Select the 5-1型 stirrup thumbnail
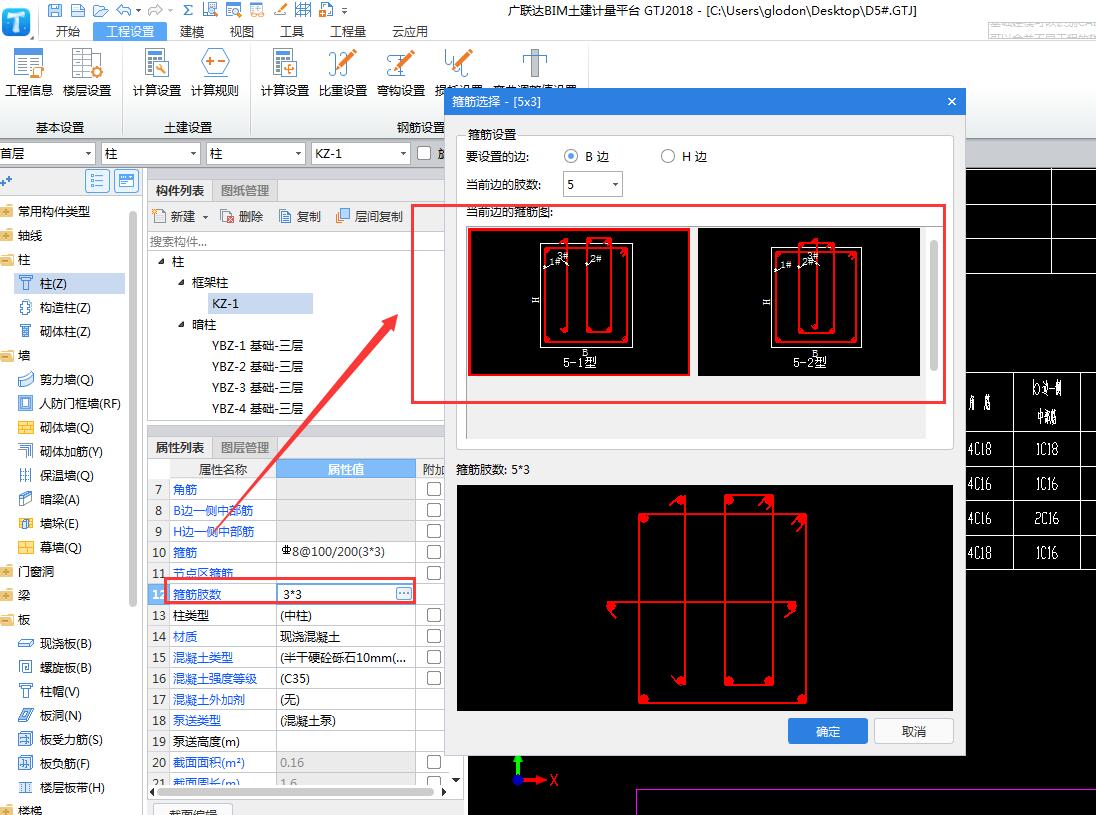The width and height of the screenshot is (1096, 815). [579, 302]
